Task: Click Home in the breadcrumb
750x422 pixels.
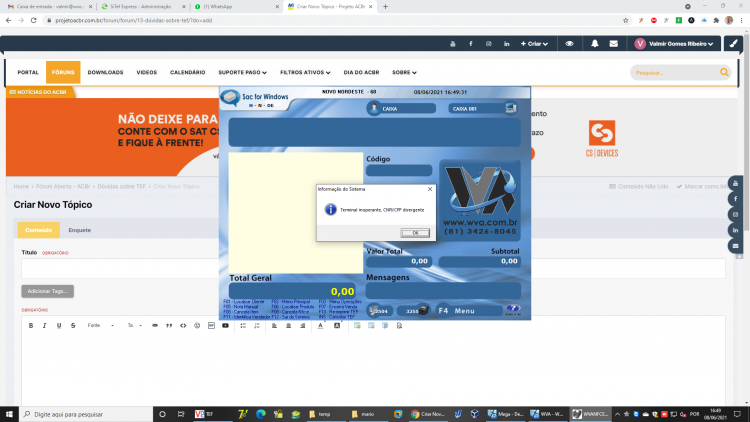Action: pyautogui.click(x=21, y=187)
